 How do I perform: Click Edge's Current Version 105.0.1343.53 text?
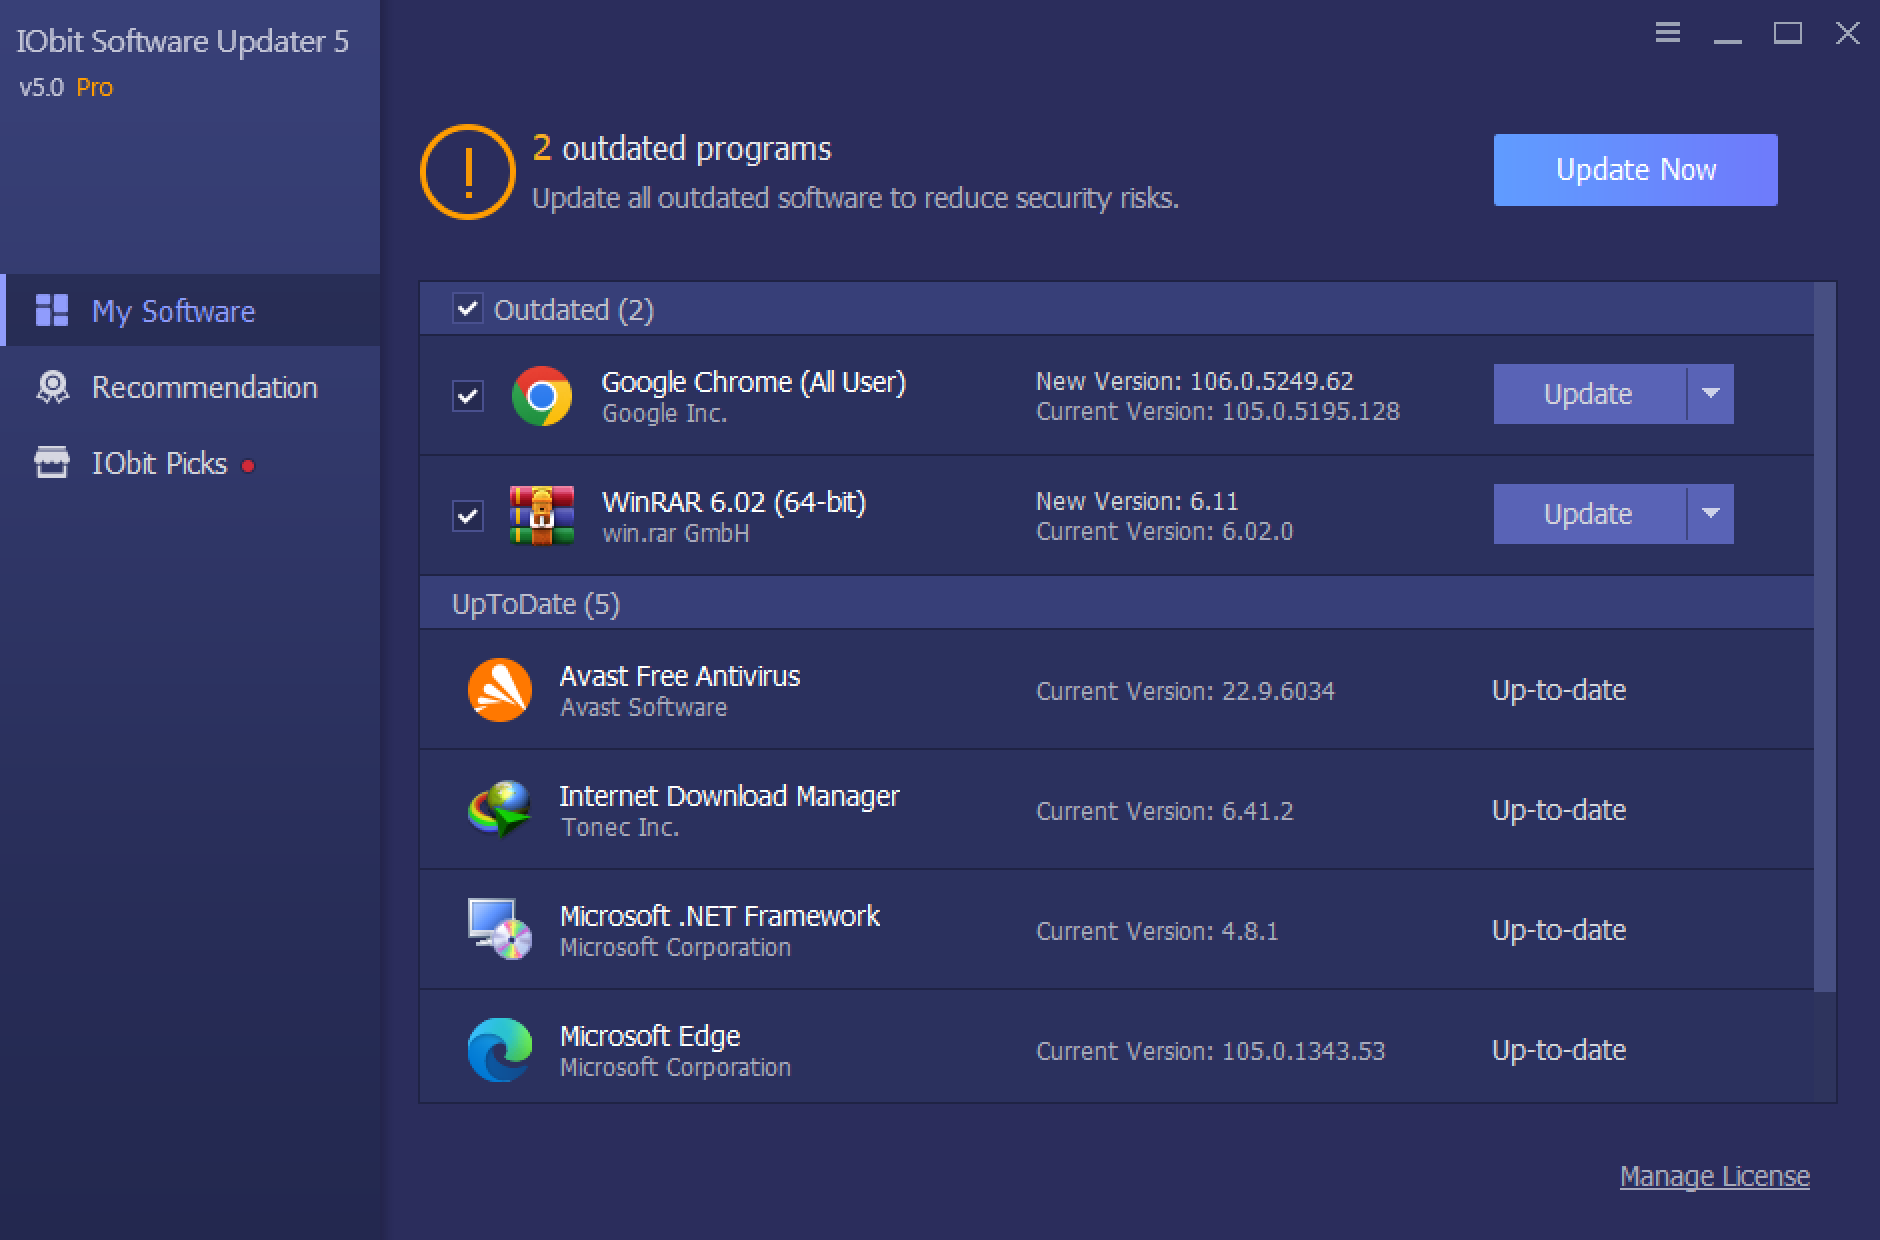(x=1210, y=1051)
